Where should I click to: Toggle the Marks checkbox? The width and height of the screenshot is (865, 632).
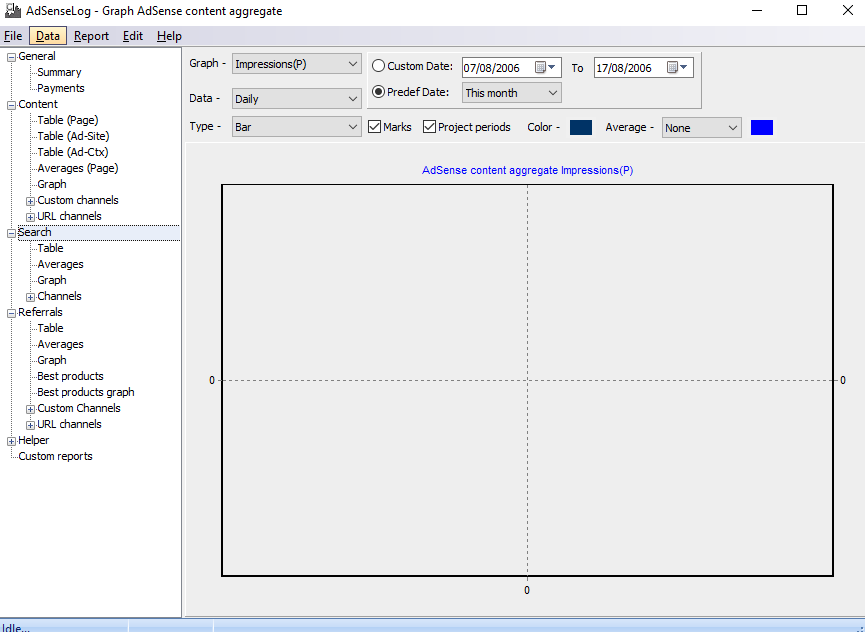tap(375, 127)
